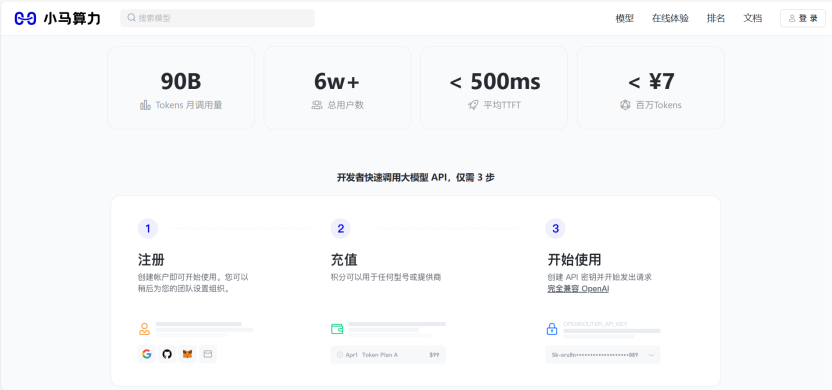This screenshot has height=390, width=832.
Task: Select the Google sign-in icon
Action: click(146, 354)
